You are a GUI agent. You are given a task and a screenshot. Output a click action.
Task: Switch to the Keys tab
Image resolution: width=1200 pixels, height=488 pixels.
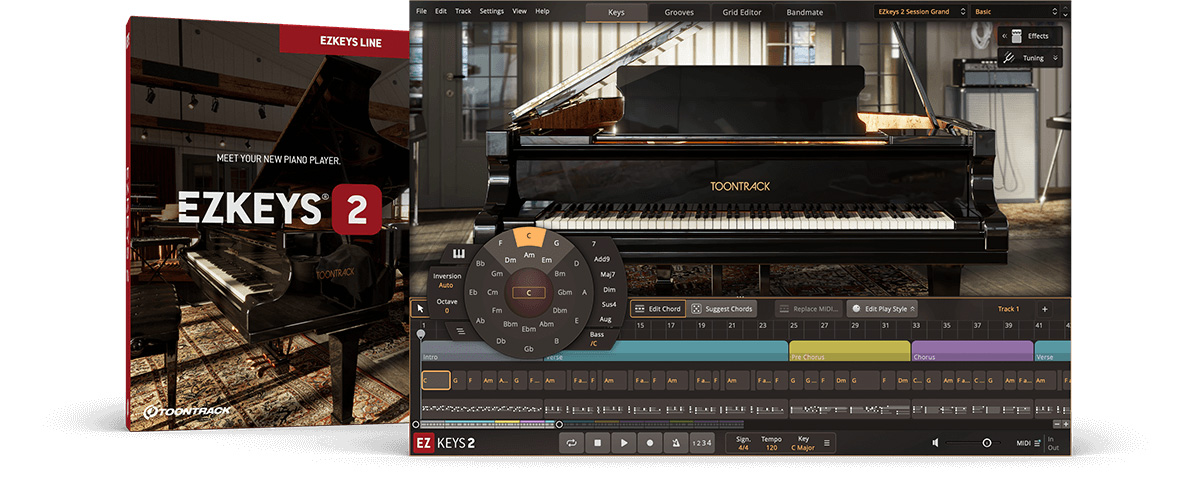point(617,12)
